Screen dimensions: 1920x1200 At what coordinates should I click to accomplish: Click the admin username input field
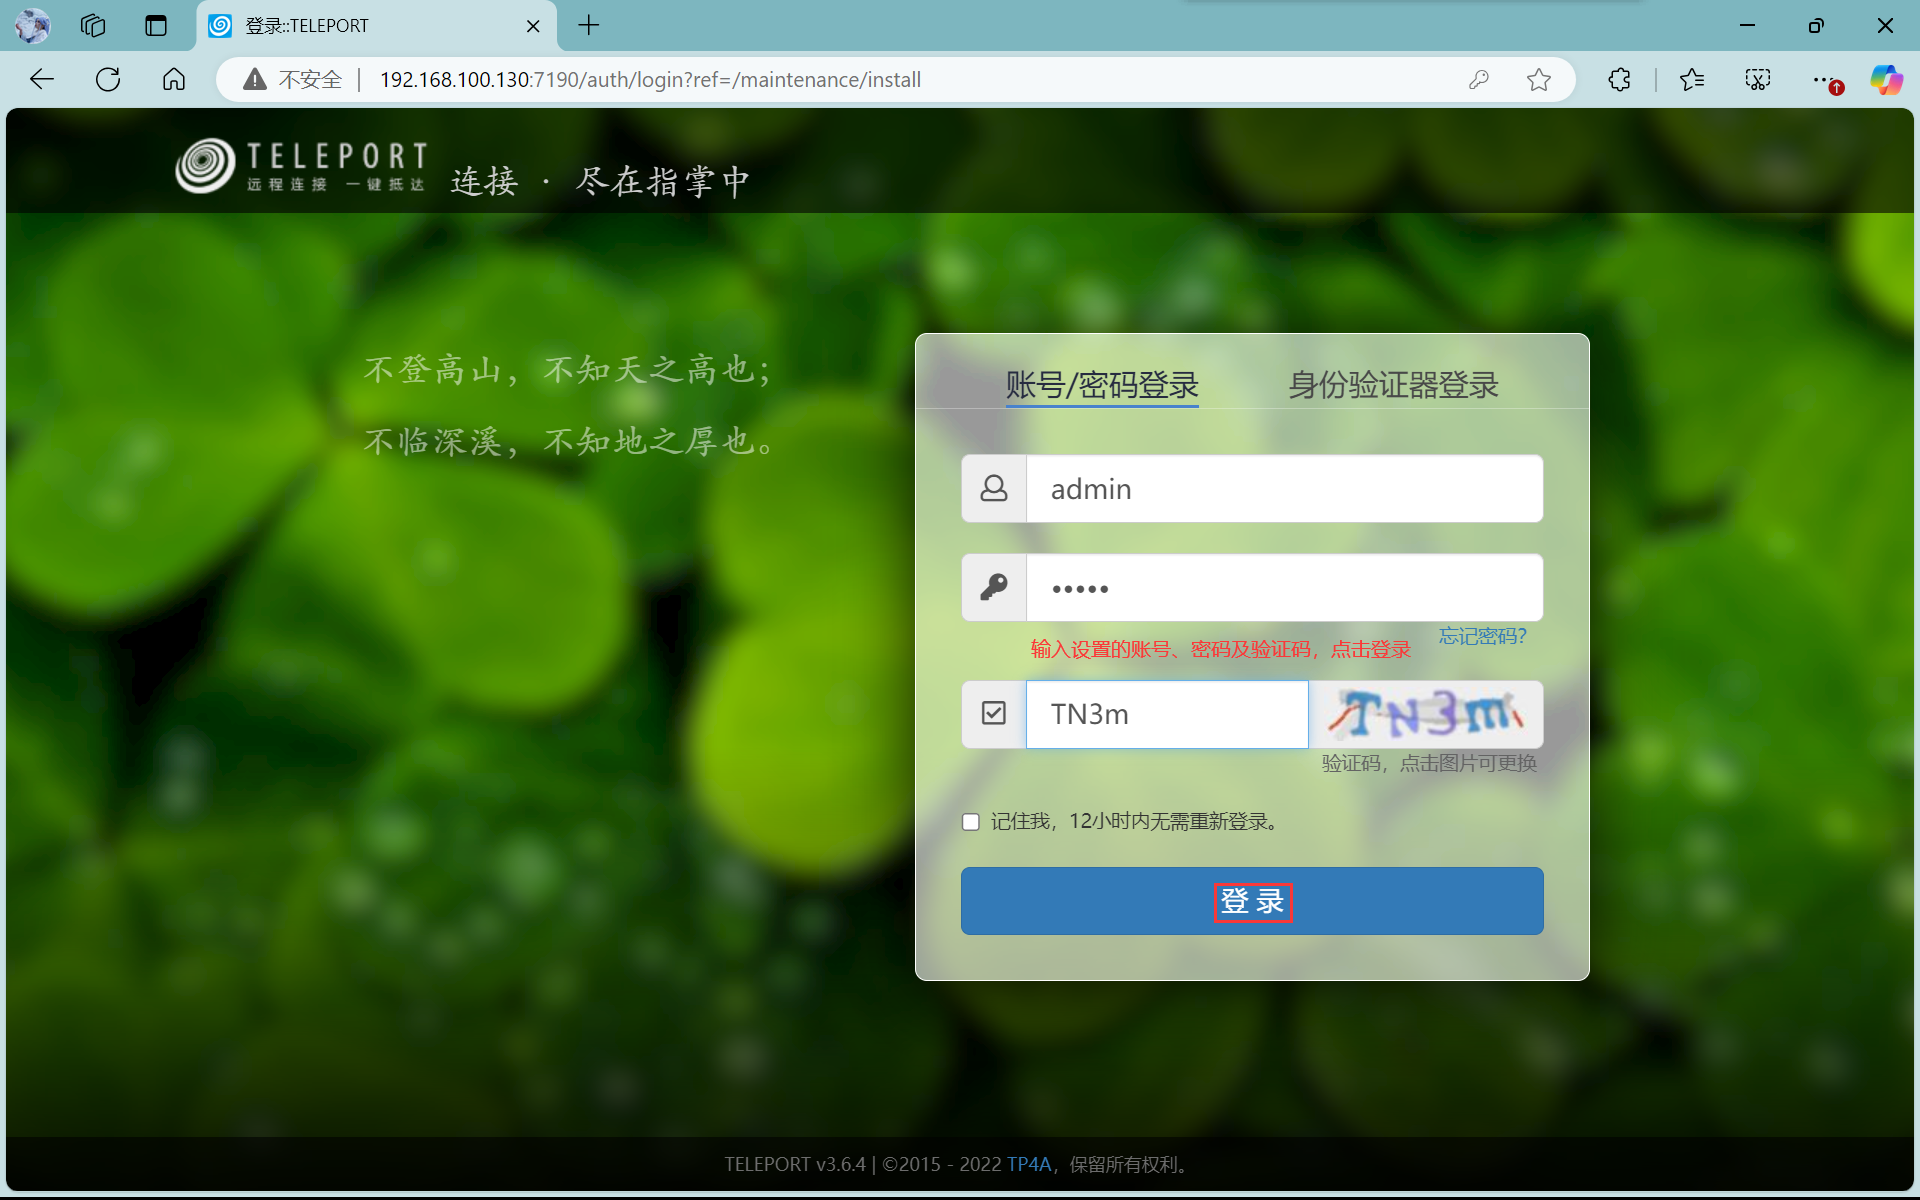pos(1284,489)
